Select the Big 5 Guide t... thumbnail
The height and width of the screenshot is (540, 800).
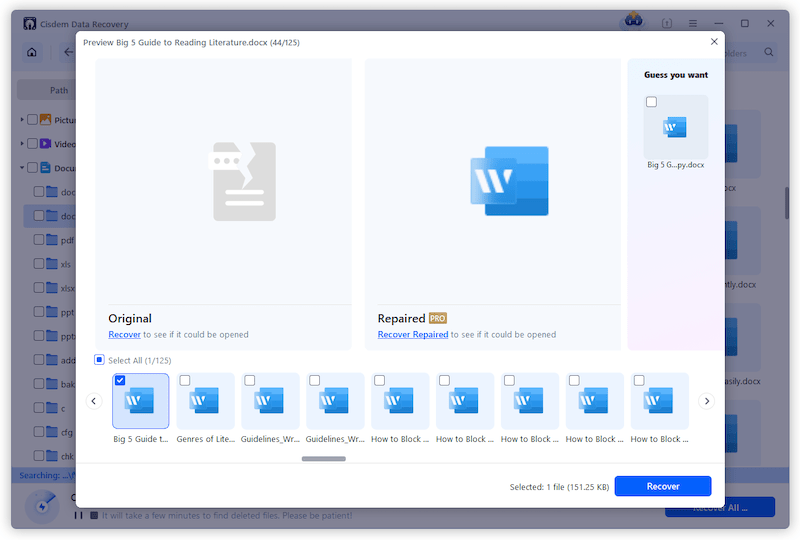(140, 401)
